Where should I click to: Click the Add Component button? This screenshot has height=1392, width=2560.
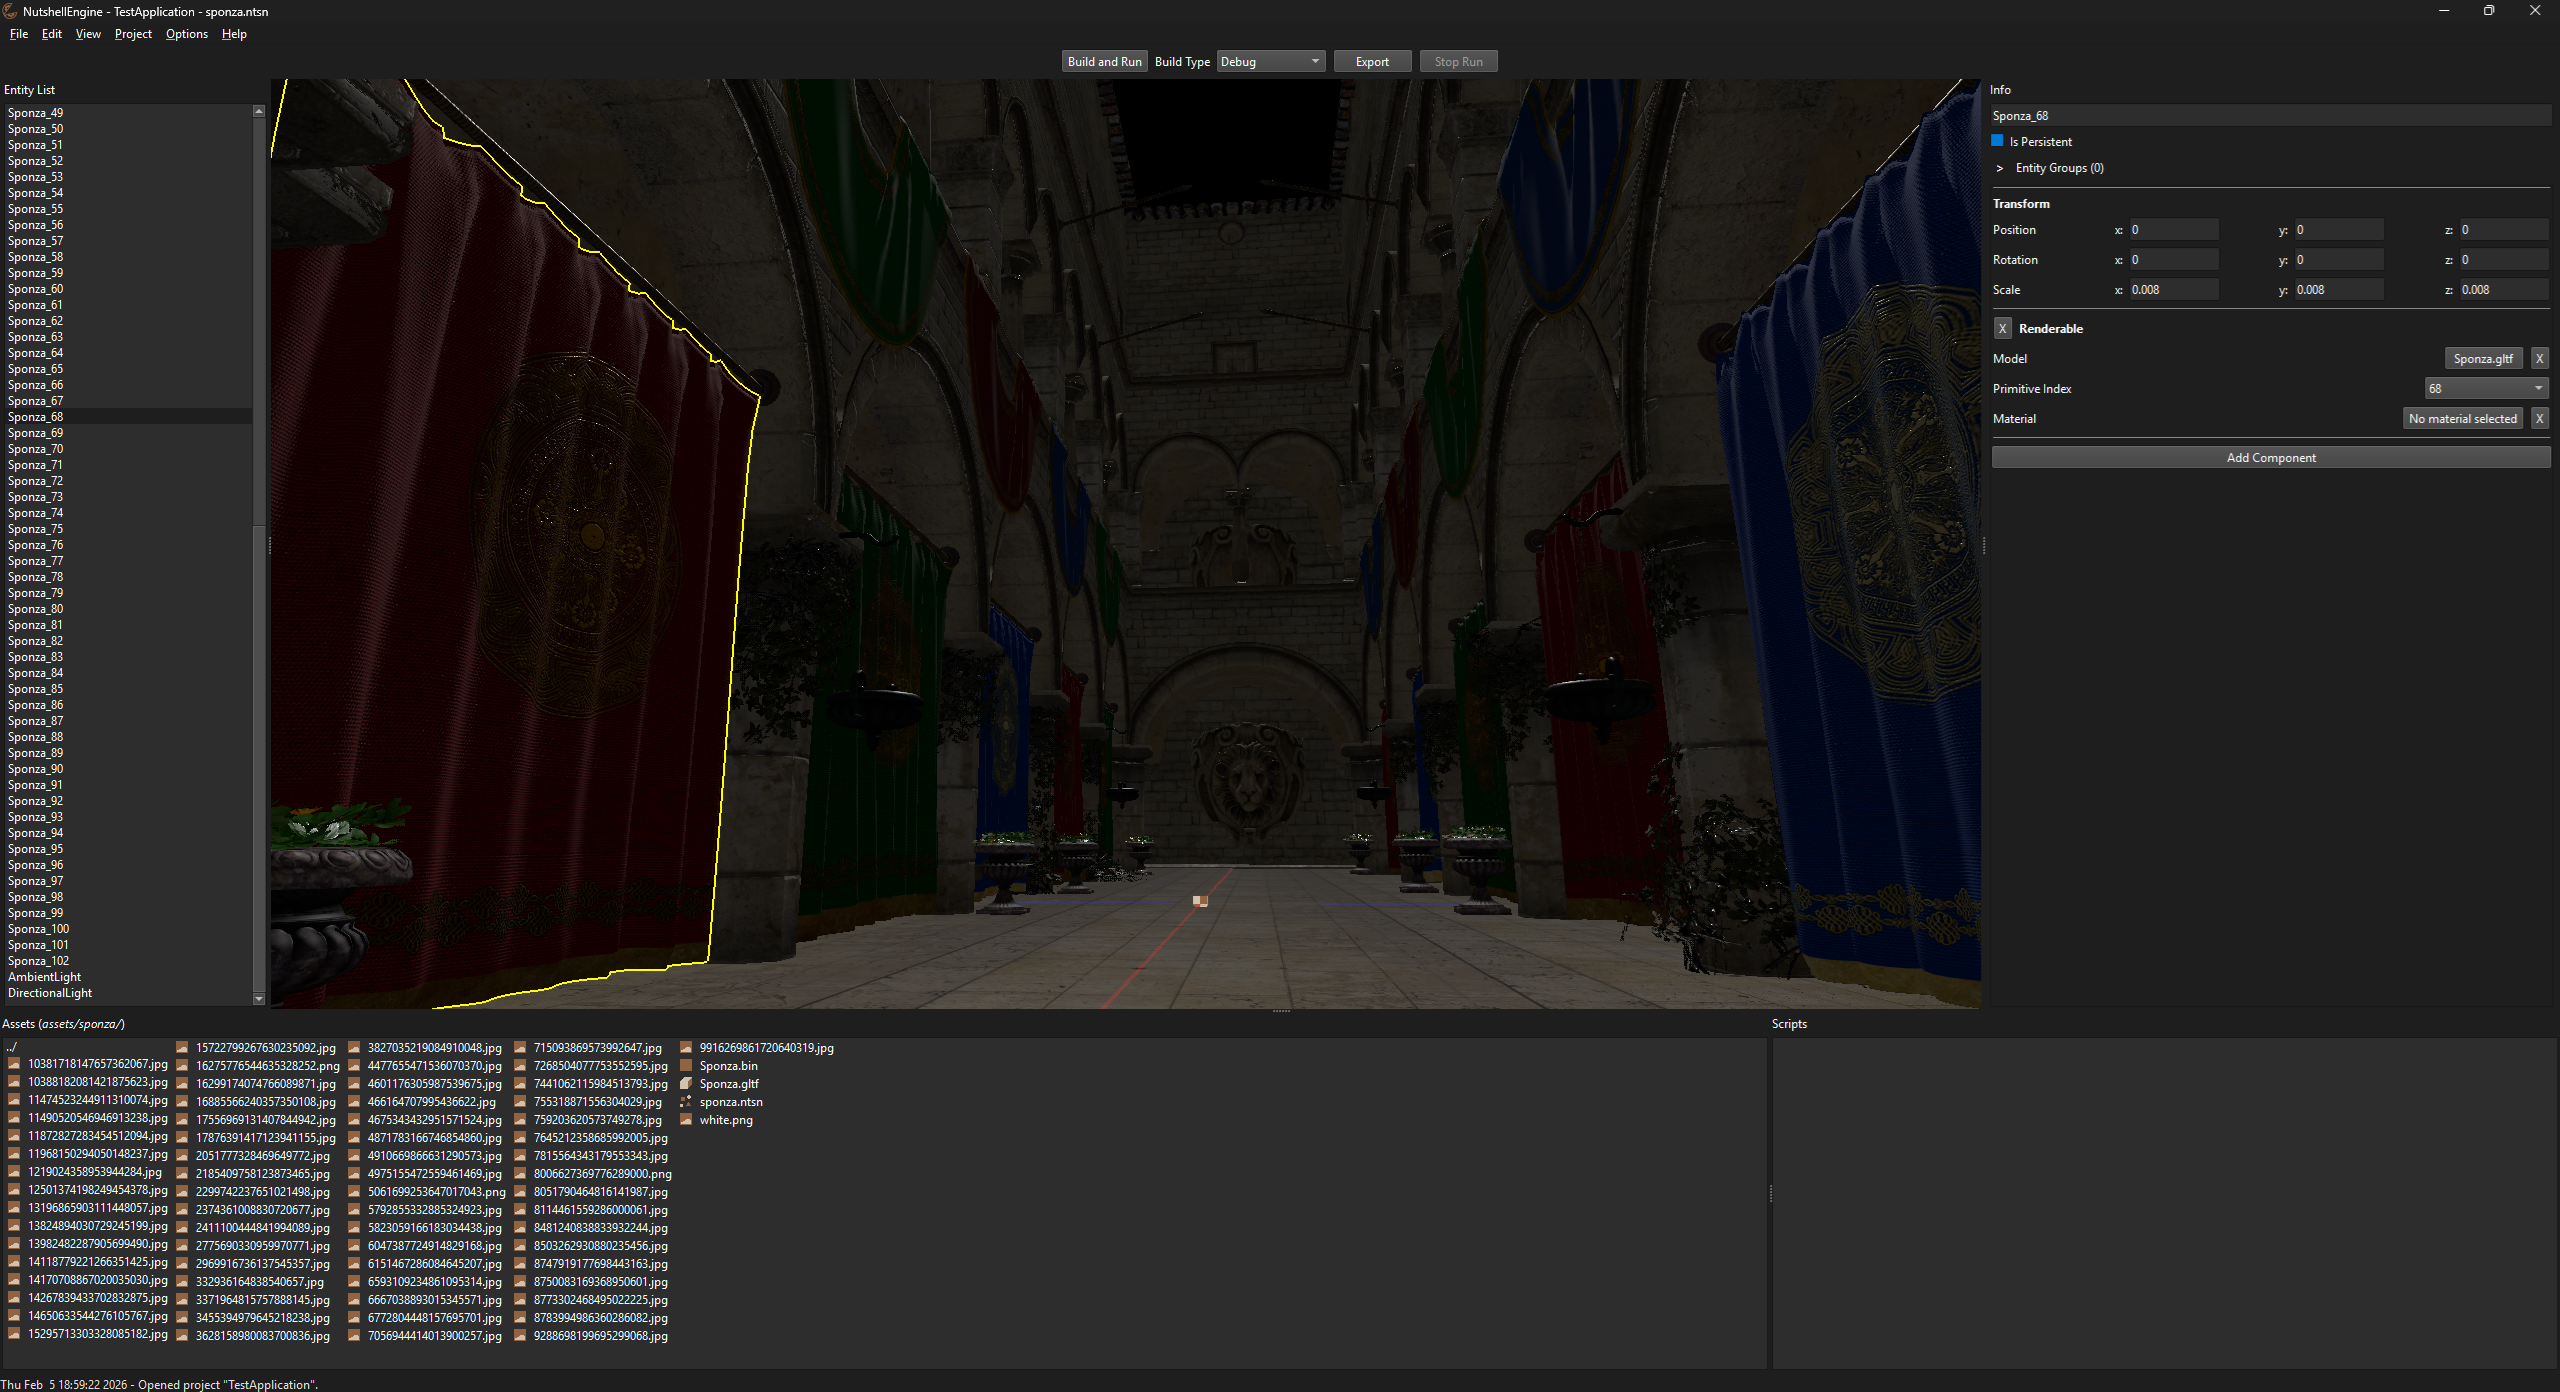pos(2270,457)
